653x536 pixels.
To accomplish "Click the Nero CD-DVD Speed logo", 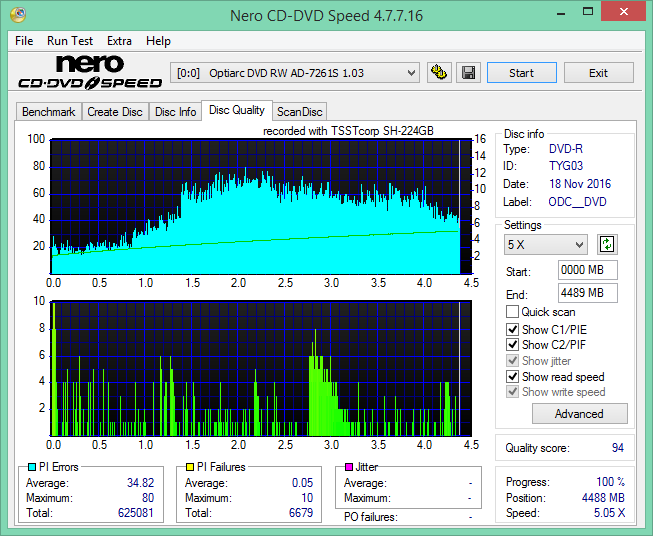I will 90,72.
